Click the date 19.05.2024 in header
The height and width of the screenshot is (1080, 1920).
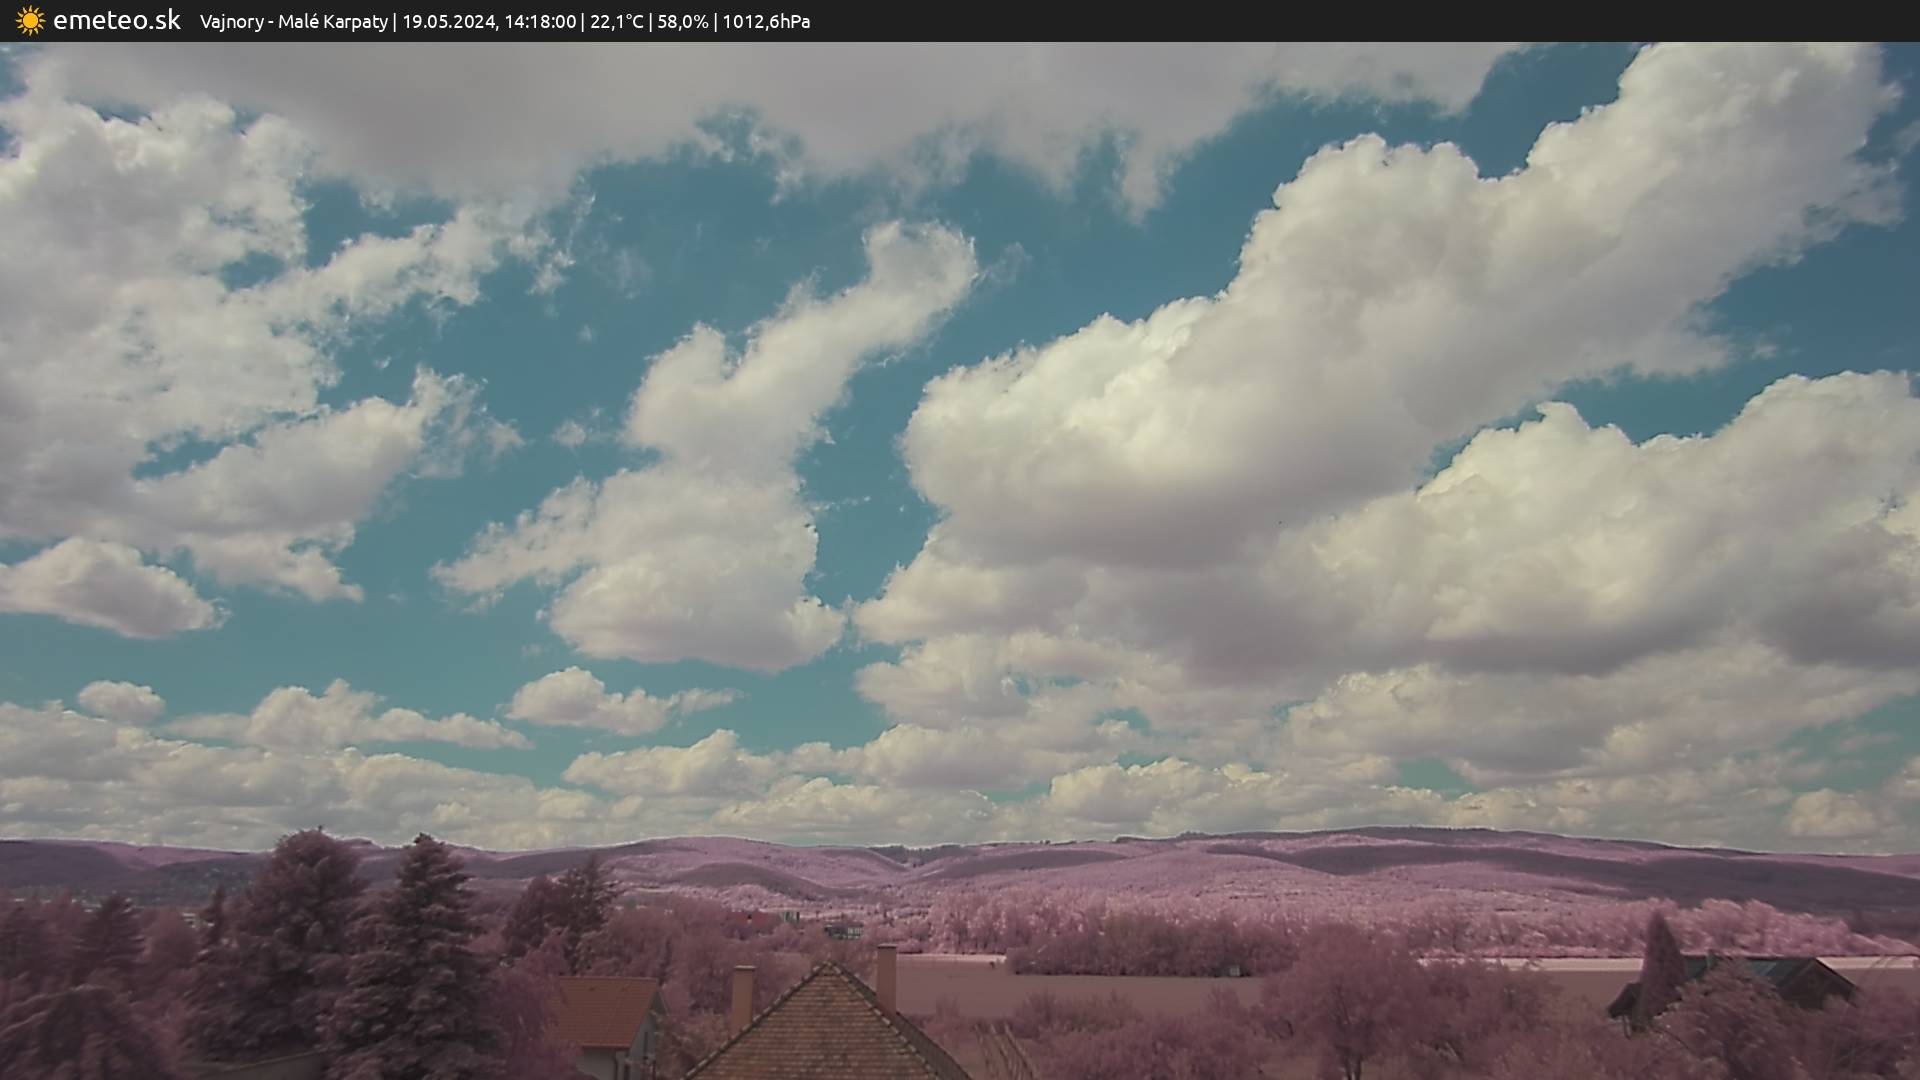pyautogui.click(x=449, y=22)
